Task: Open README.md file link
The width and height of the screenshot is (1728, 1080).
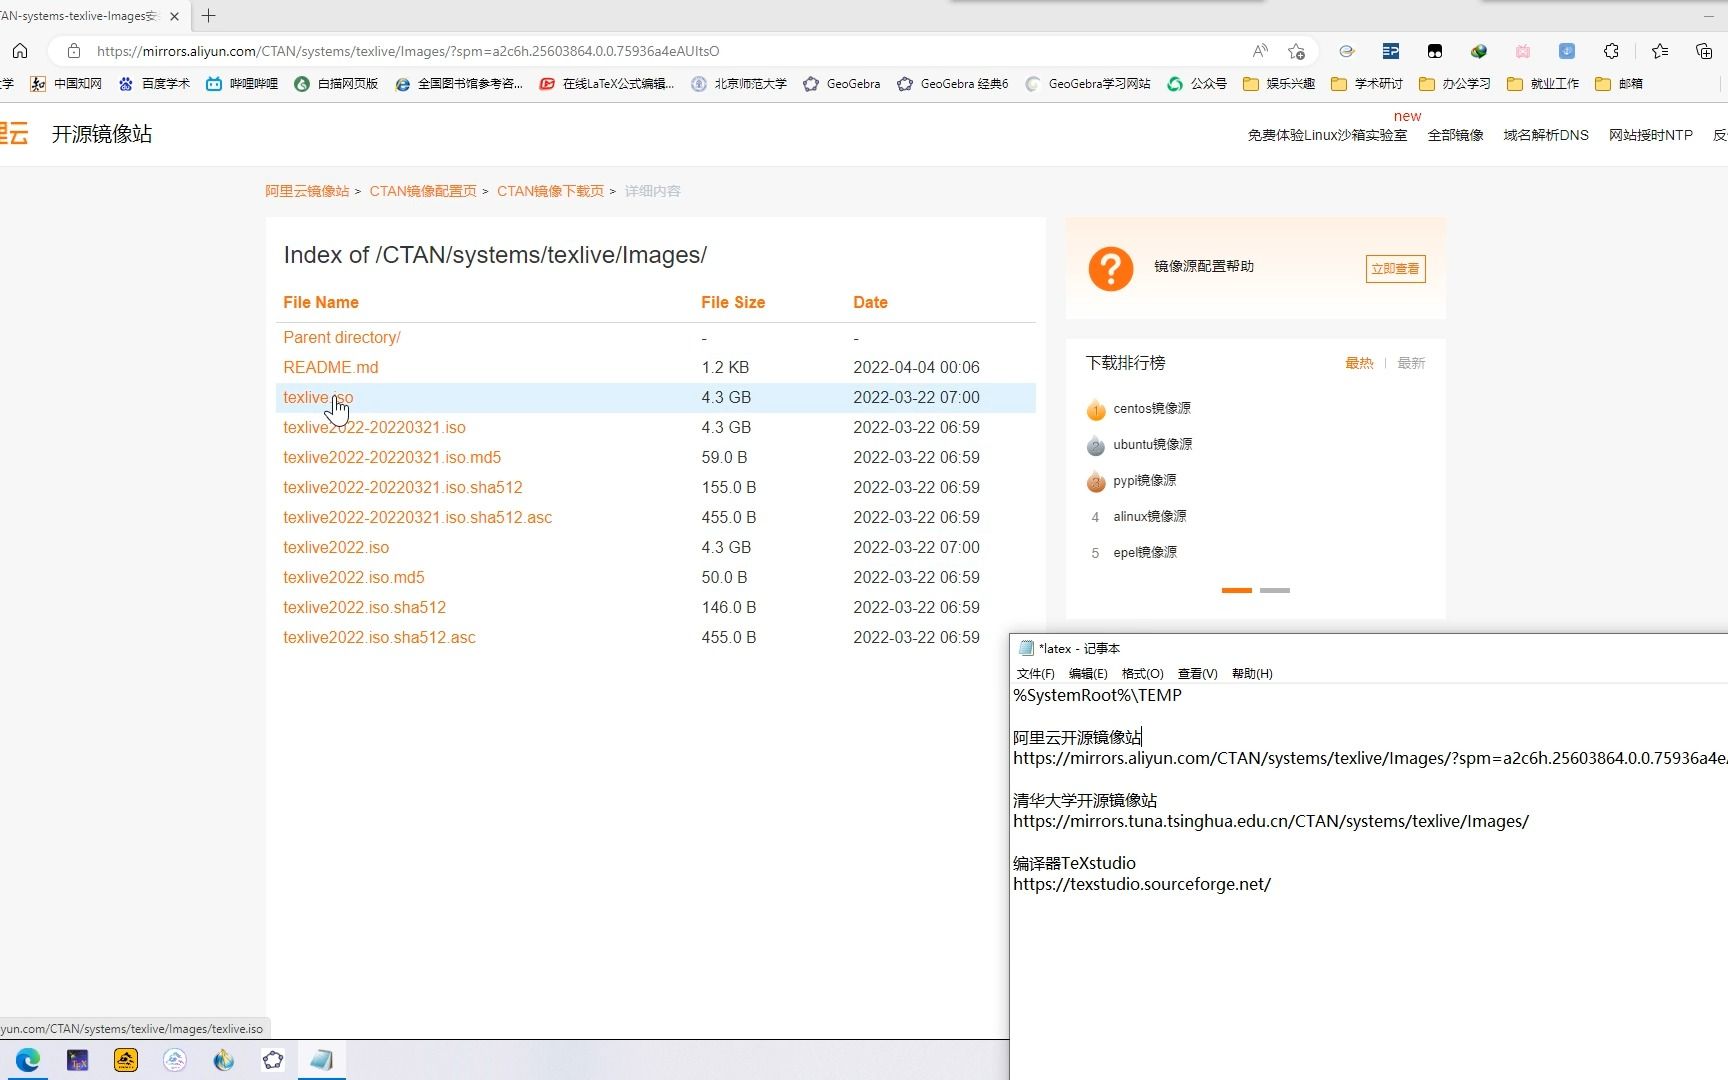Action: click(331, 367)
